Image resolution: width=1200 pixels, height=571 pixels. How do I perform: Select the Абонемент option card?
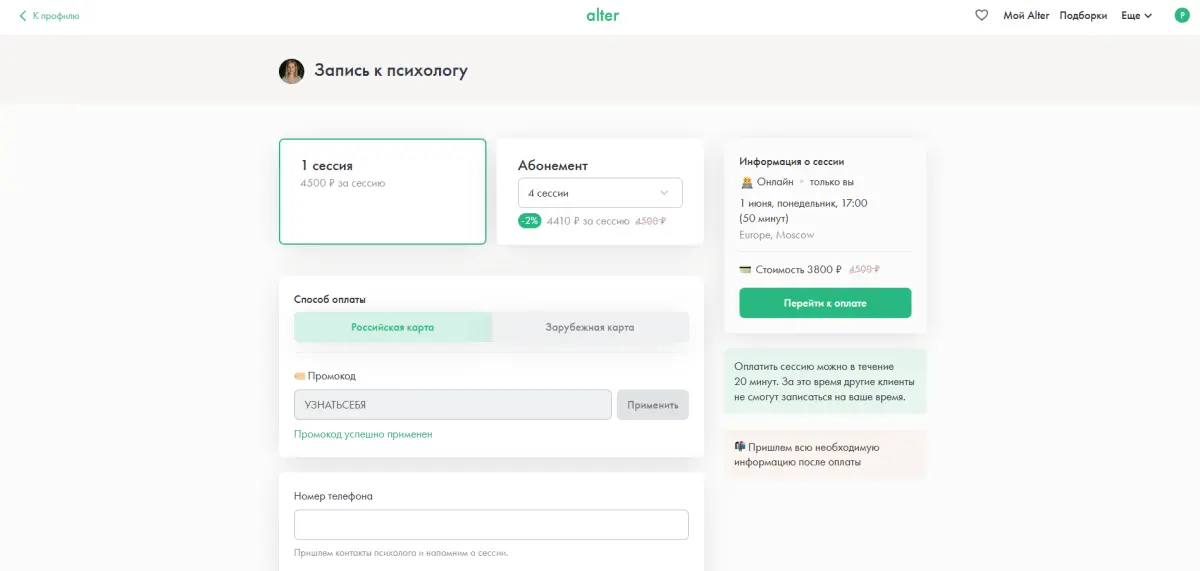[600, 191]
